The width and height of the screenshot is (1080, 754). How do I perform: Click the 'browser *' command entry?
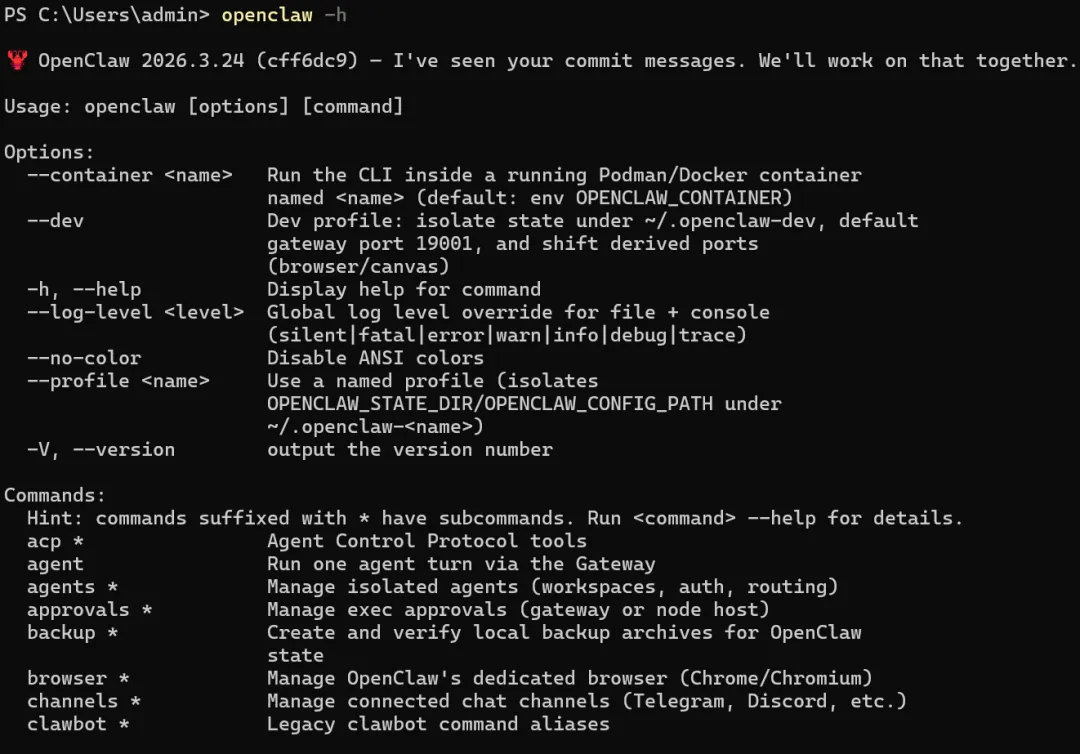click(x=78, y=679)
